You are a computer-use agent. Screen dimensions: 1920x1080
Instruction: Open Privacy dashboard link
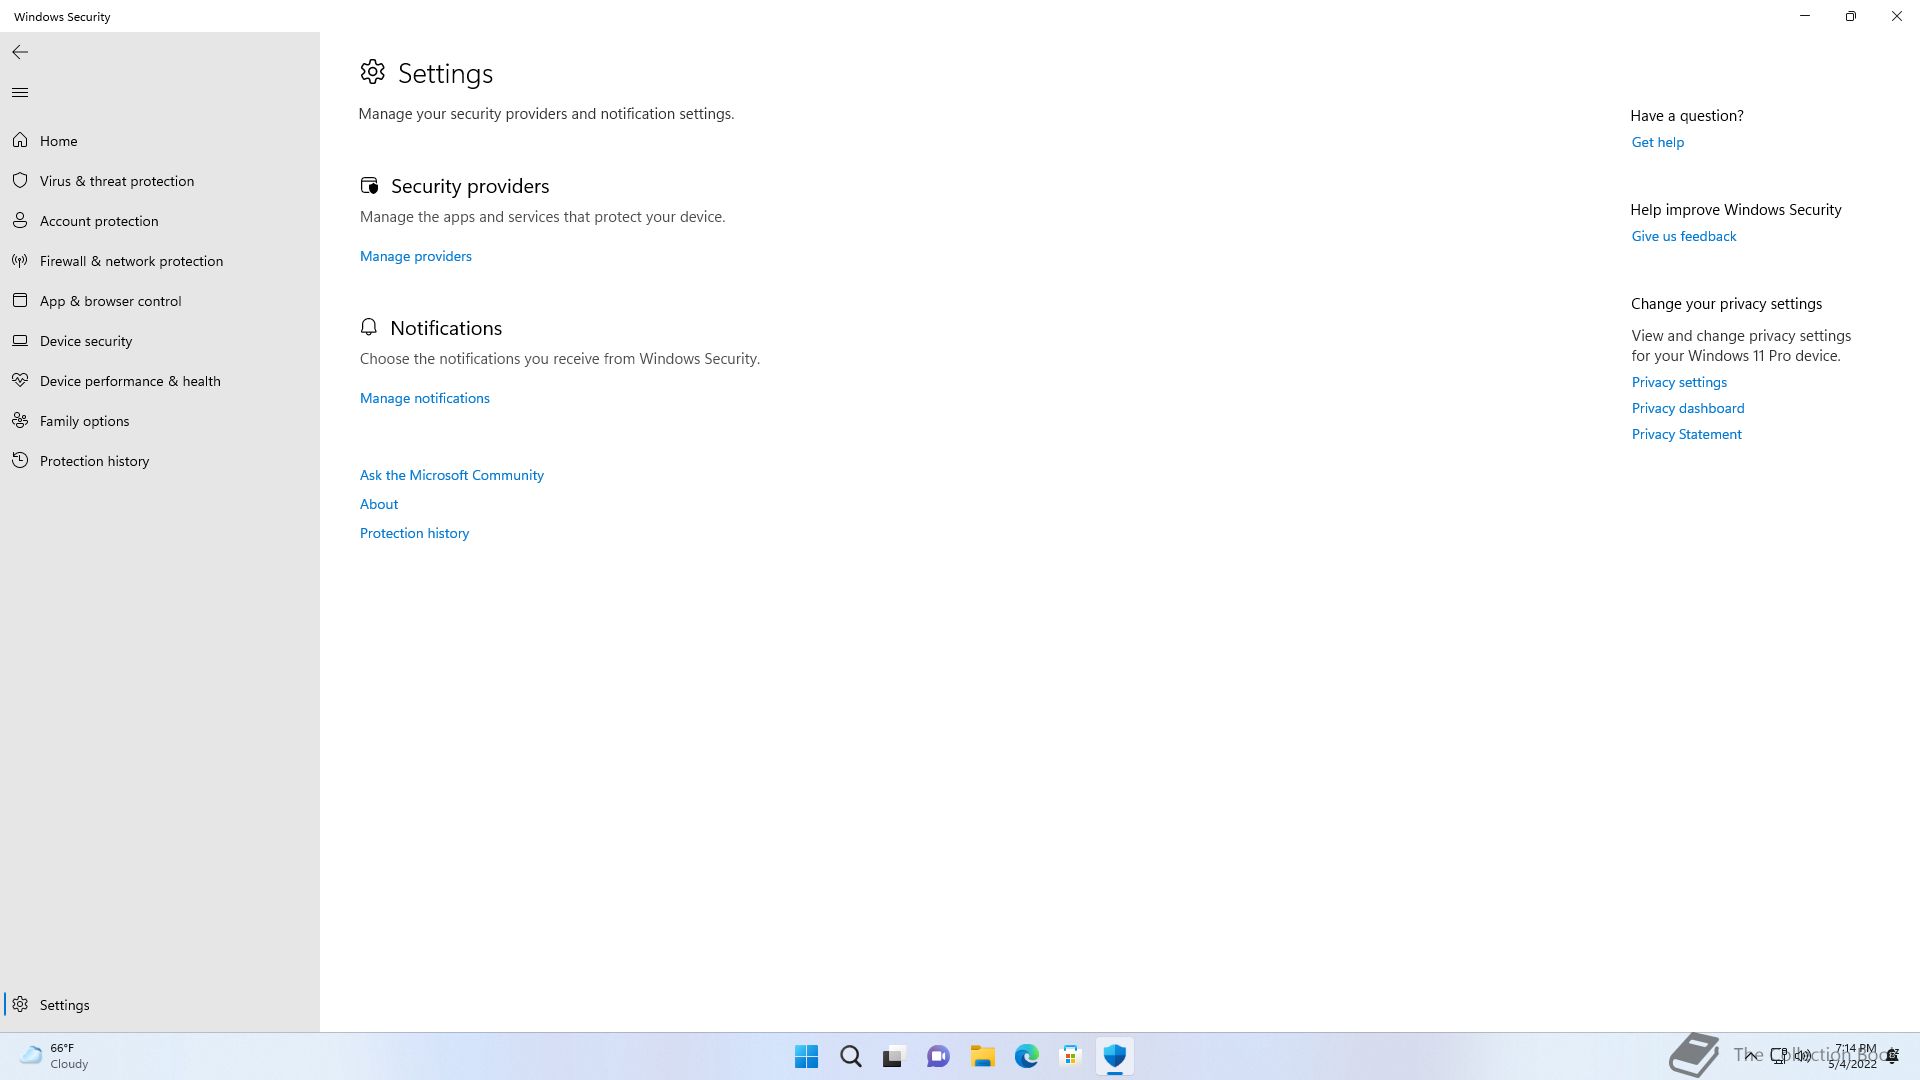click(1687, 409)
